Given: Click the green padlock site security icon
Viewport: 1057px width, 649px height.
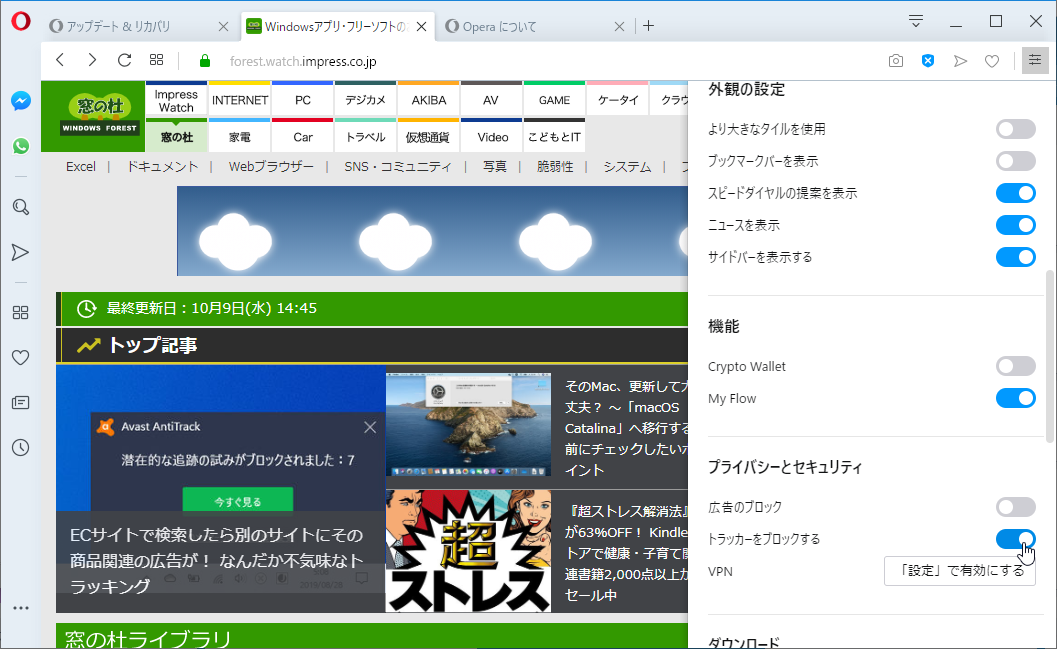Looking at the screenshot, I should point(205,61).
